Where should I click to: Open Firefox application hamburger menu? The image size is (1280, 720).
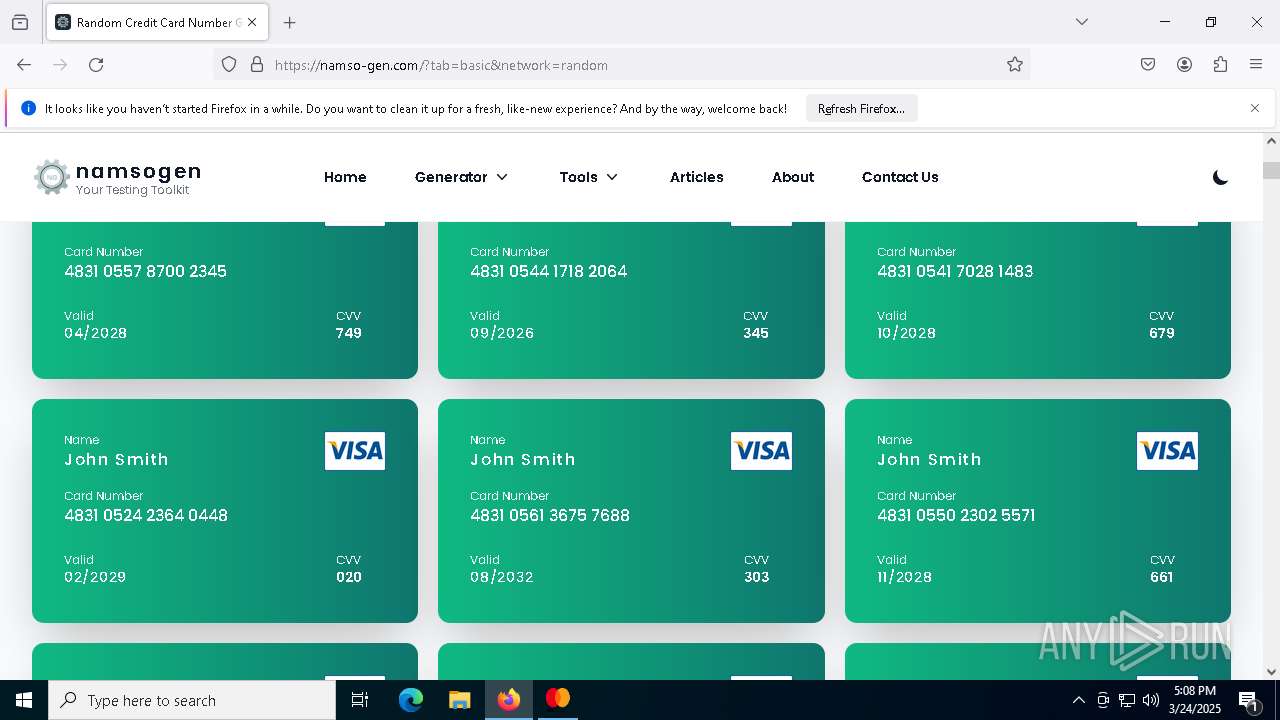[x=1256, y=65]
